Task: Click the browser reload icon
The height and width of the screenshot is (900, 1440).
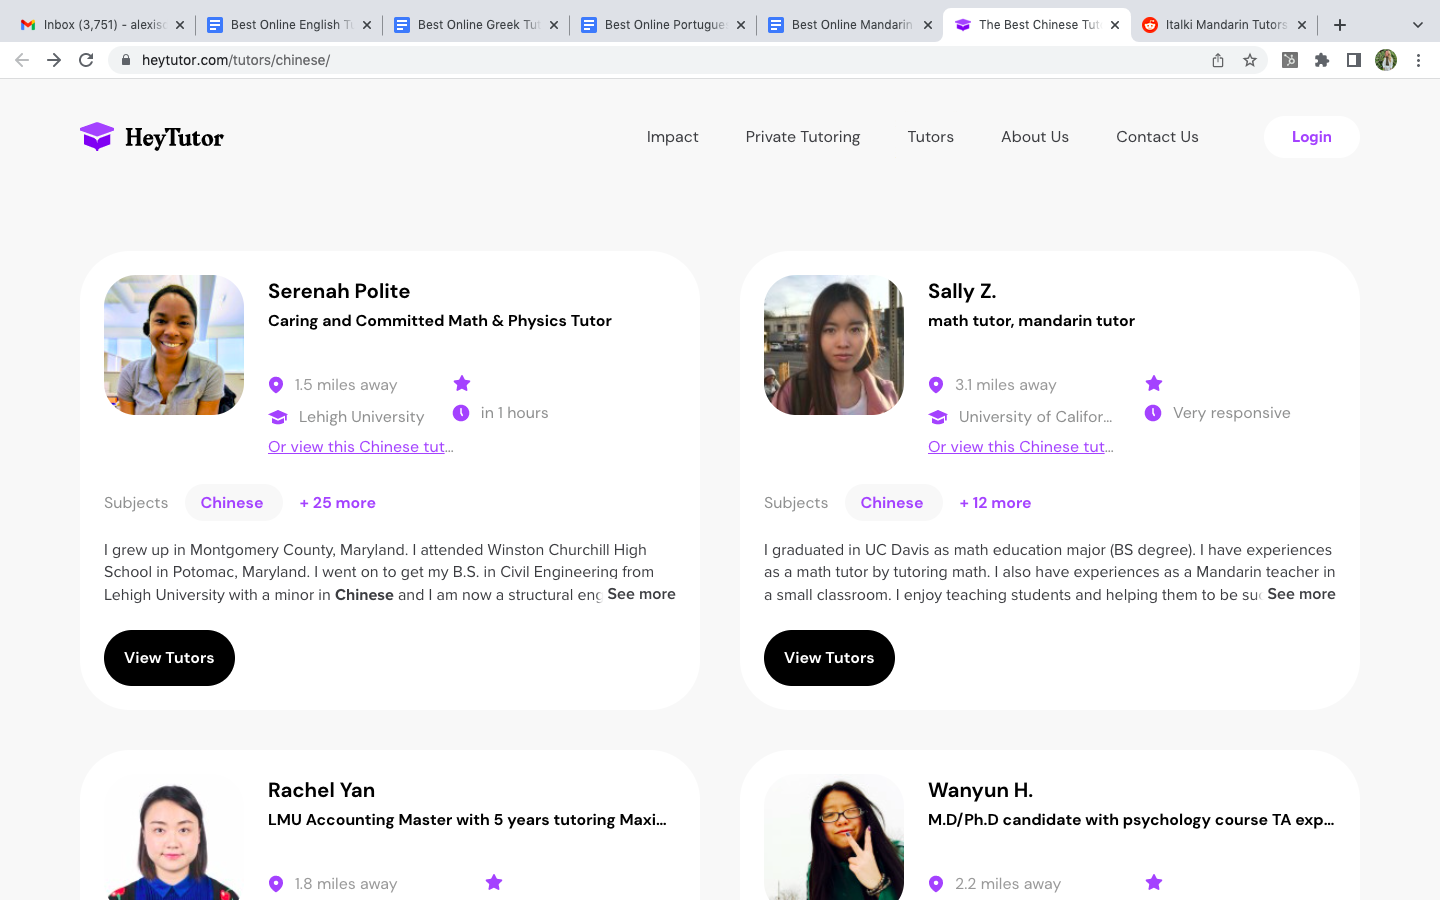Action: pos(86,60)
